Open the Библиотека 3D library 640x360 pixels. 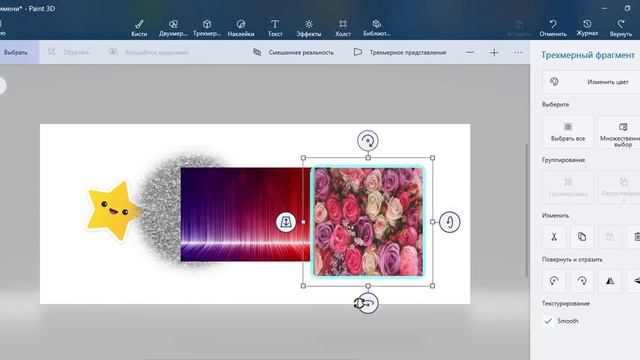[x=377, y=28]
